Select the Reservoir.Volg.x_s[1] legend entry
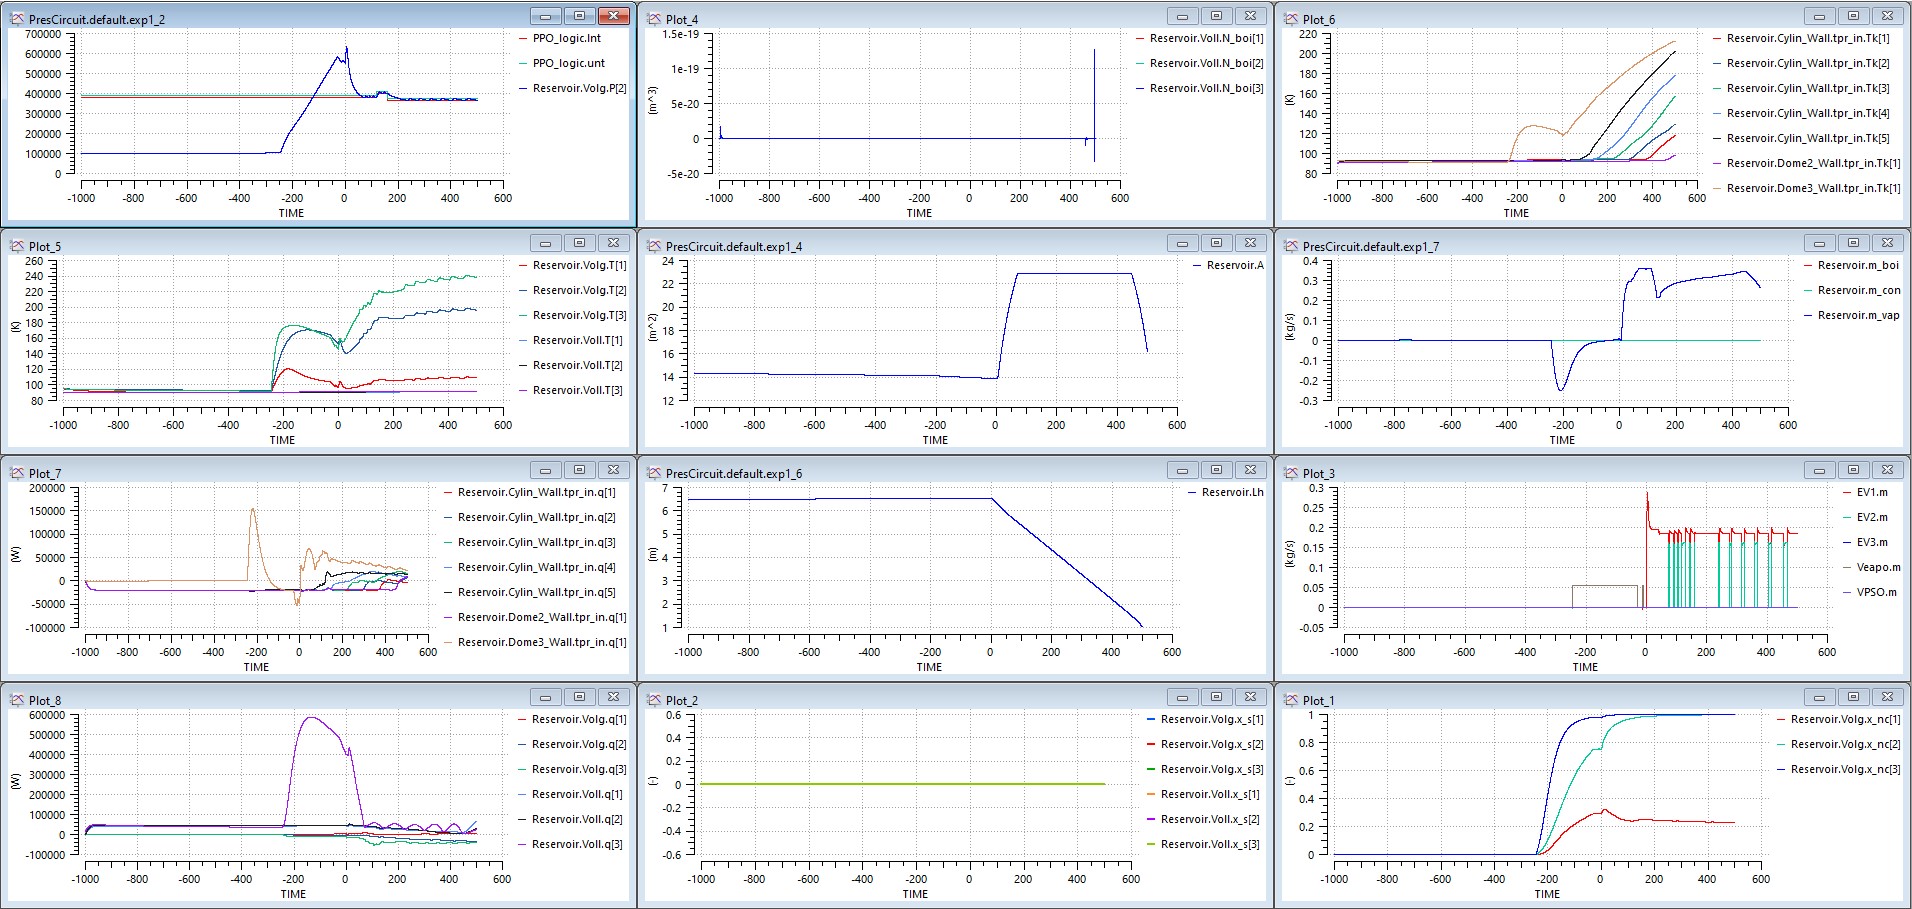This screenshot has height=909, width=1912. [1205, 719]
